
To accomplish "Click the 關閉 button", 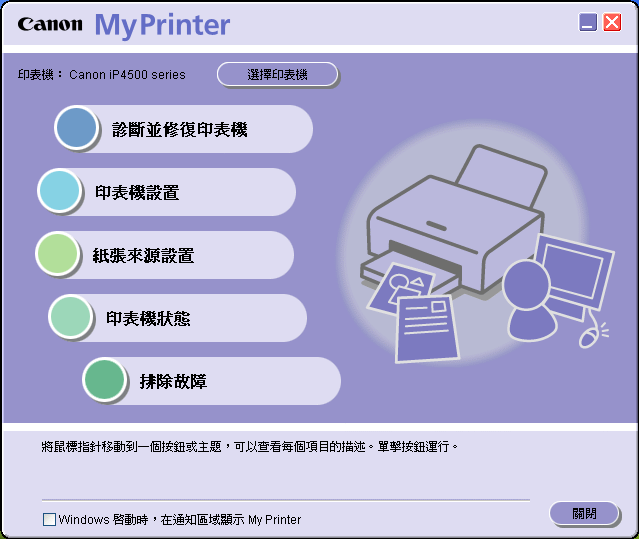I will point(584,513).
